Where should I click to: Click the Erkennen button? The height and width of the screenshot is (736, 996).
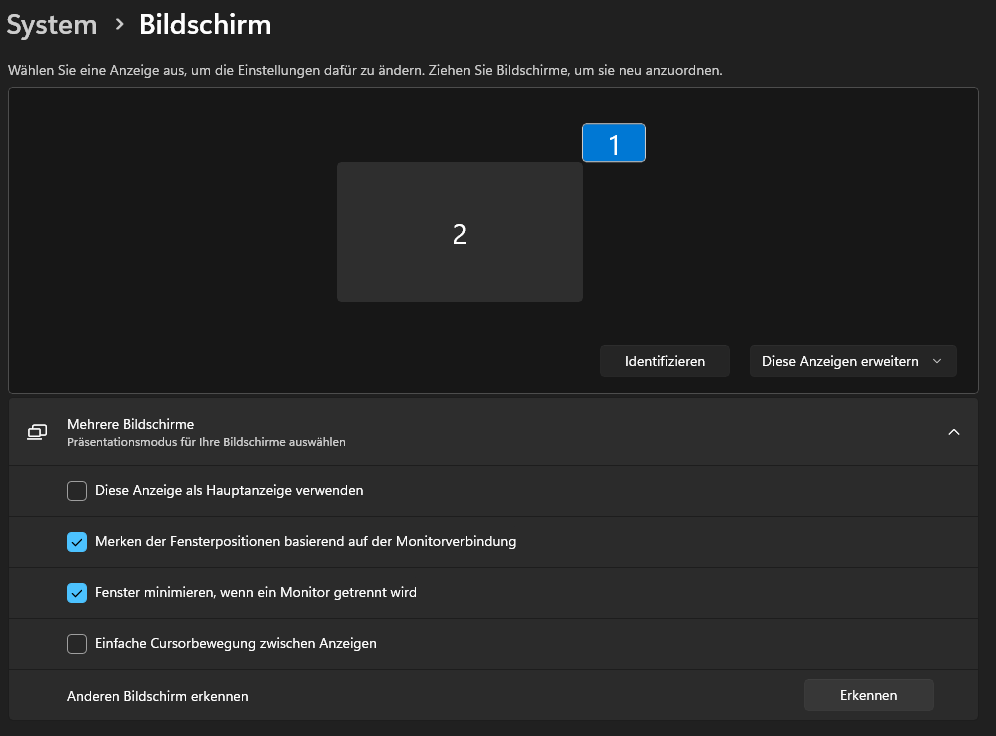868,695
